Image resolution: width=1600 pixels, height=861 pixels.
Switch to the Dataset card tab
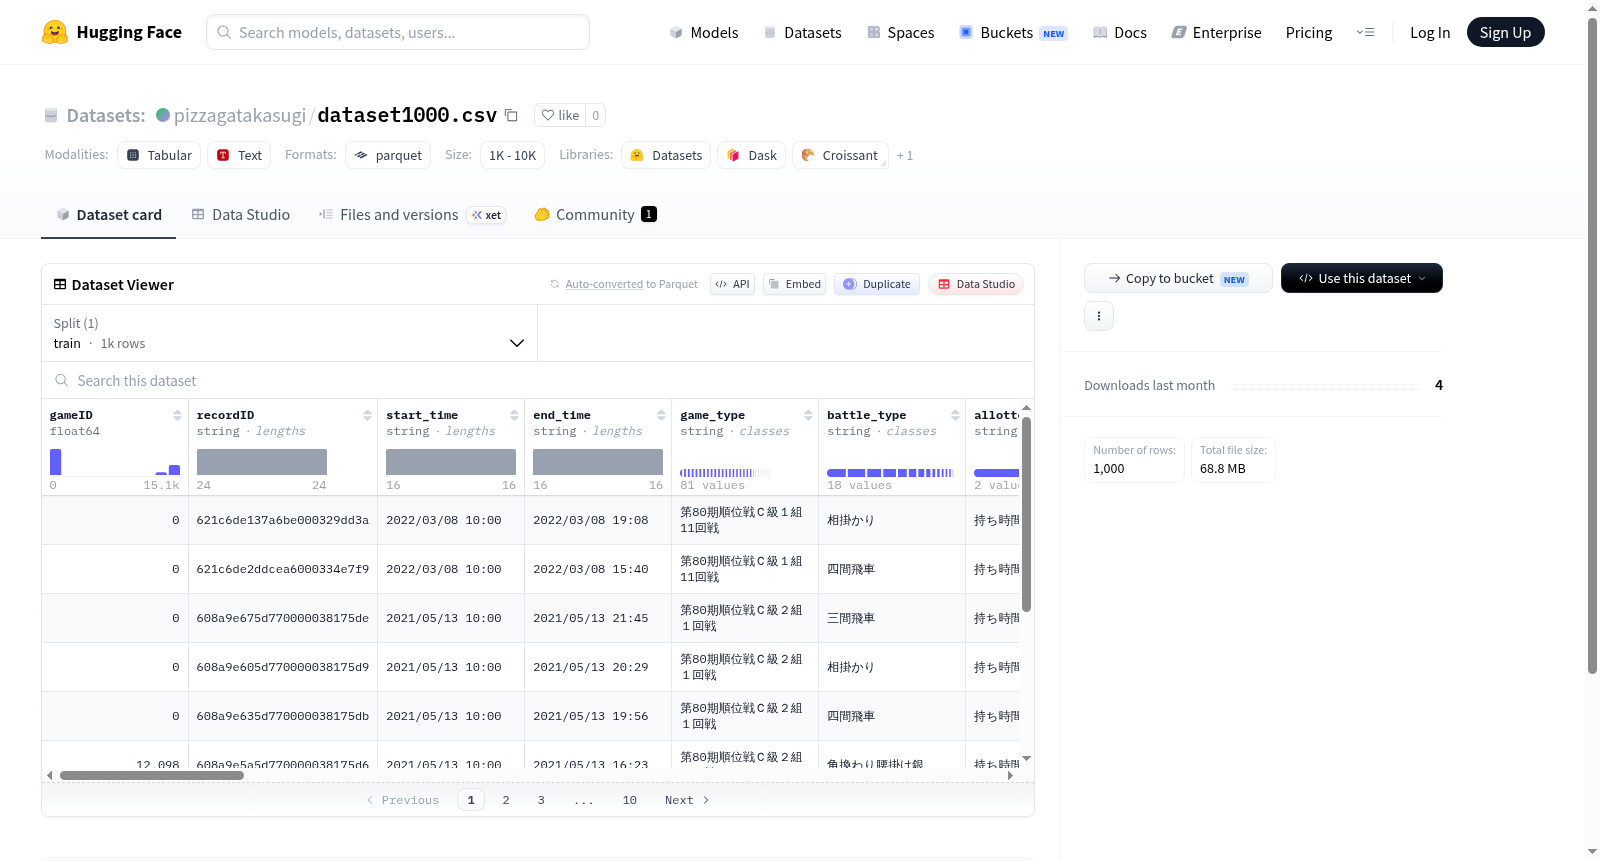[108, 214]
